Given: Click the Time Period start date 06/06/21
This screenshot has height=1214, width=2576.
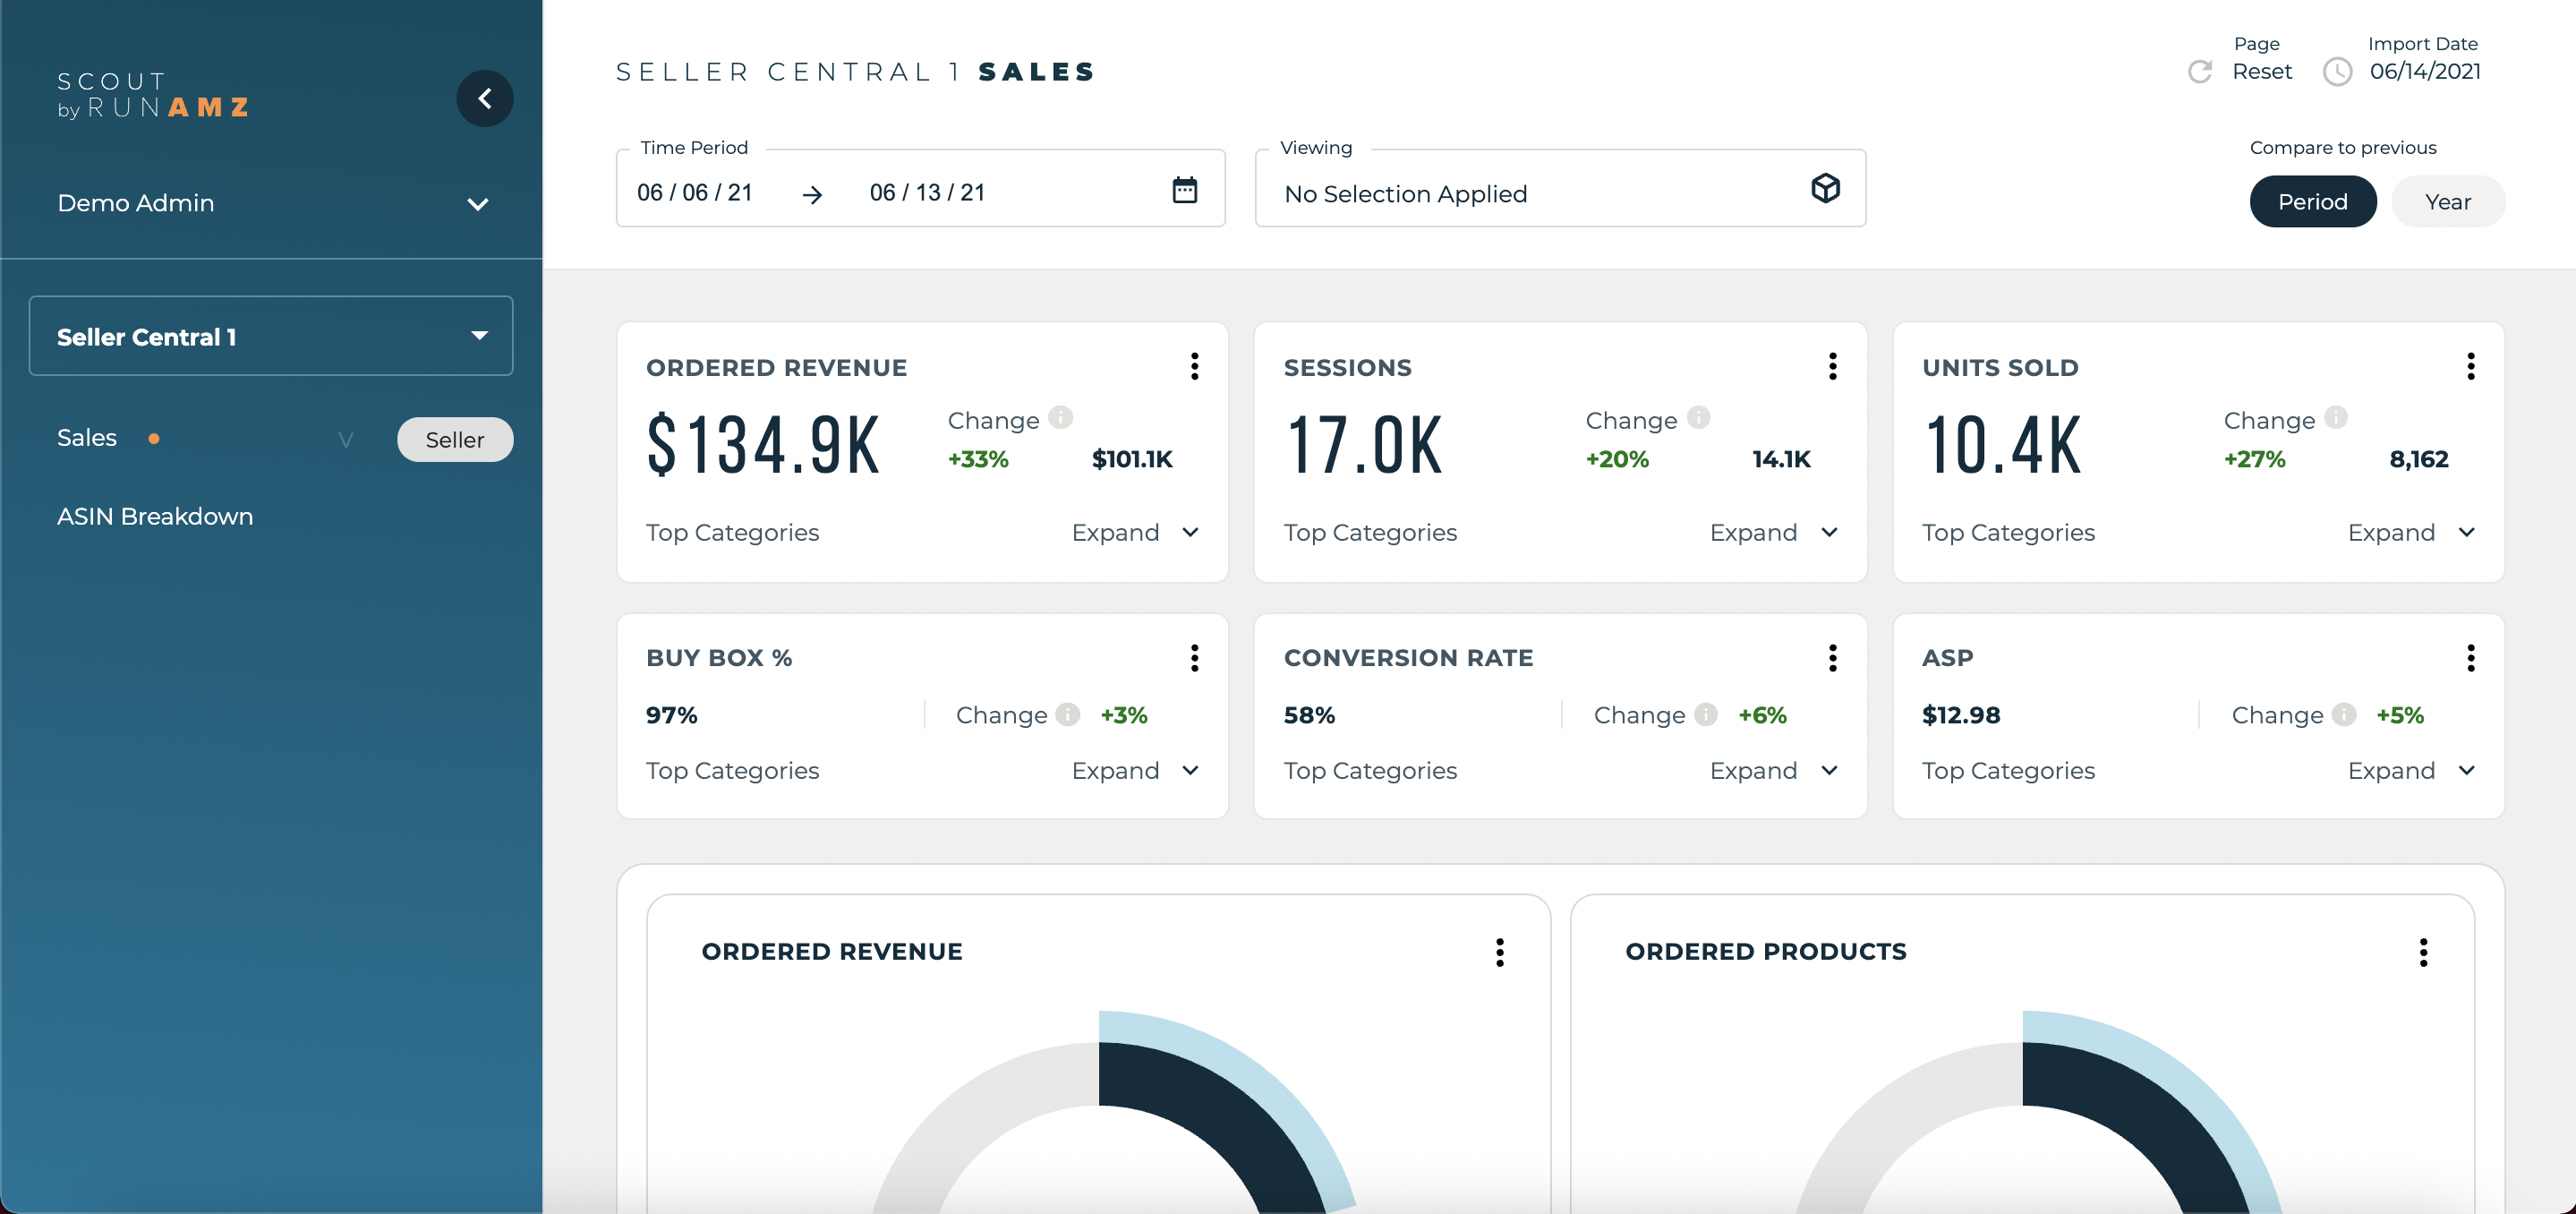Looking at the screenshot, I should (695, 192).
